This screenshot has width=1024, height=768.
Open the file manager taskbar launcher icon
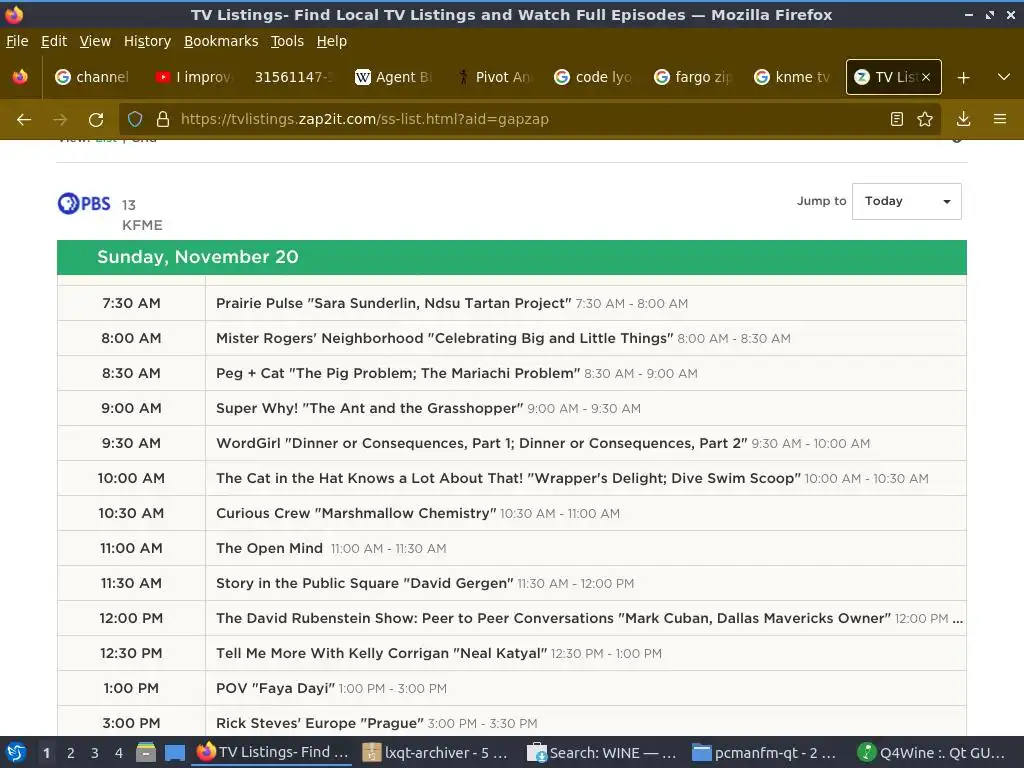(x=146, y=753)
